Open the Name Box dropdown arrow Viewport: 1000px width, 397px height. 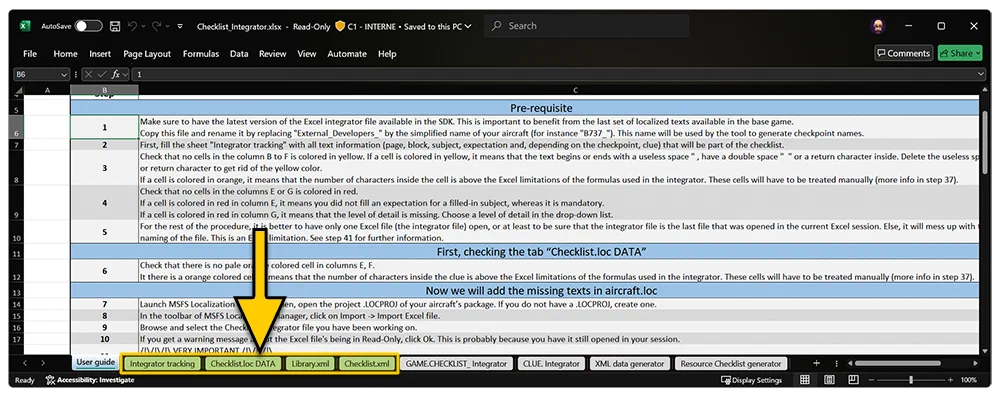(63, 75)
